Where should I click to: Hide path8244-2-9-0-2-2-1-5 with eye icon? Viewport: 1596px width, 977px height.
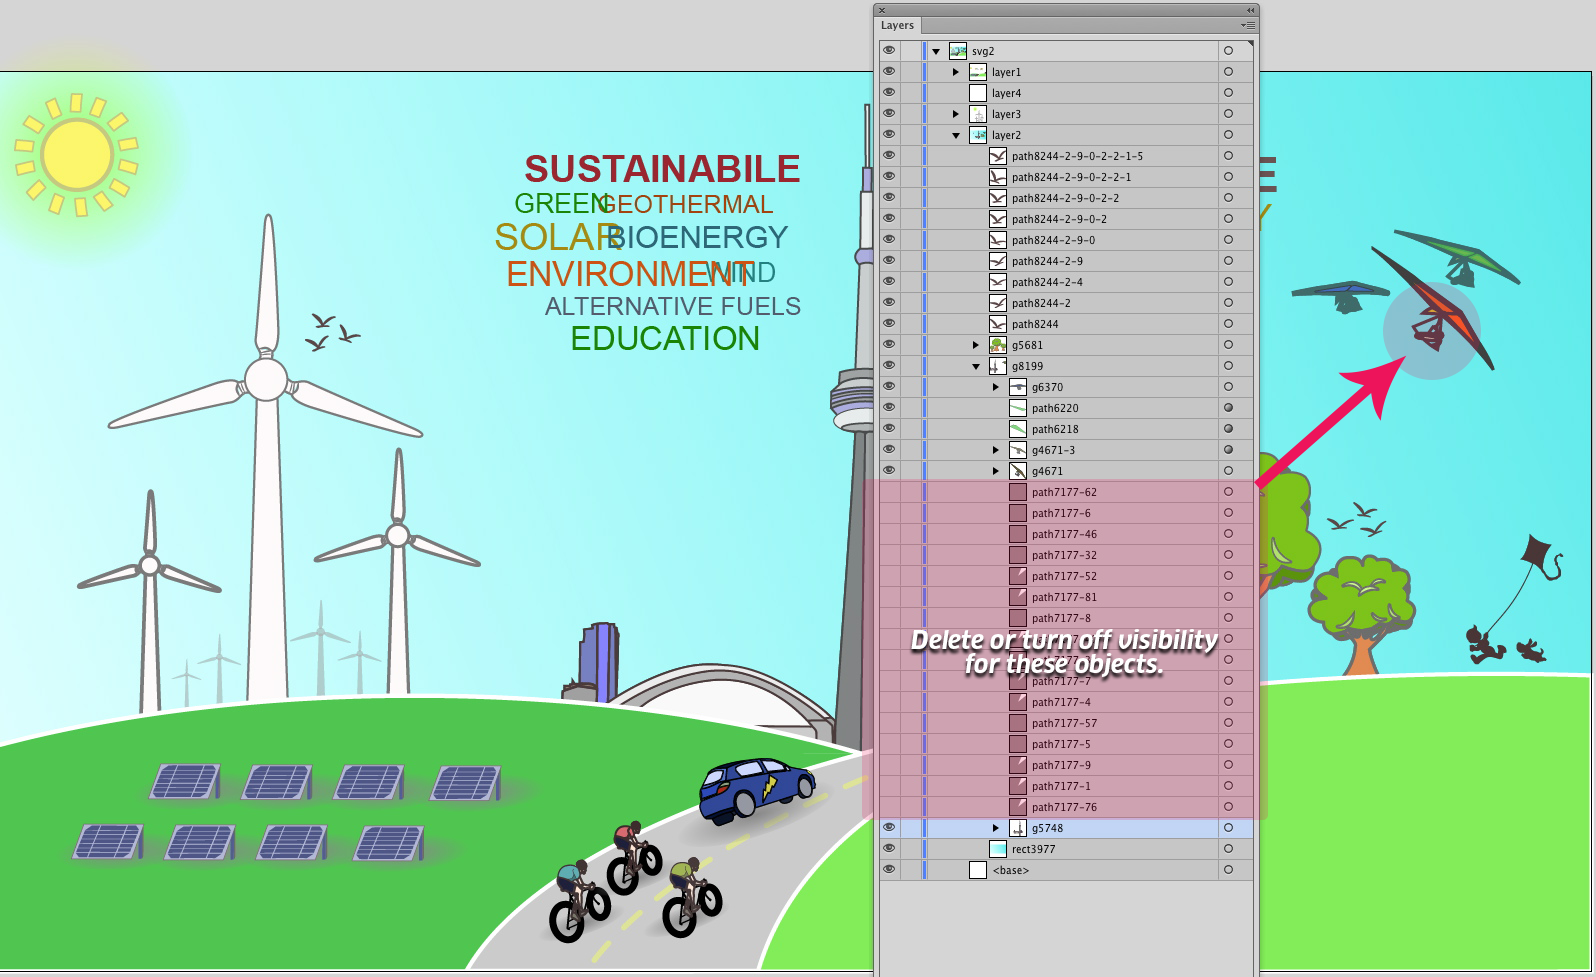889,155
